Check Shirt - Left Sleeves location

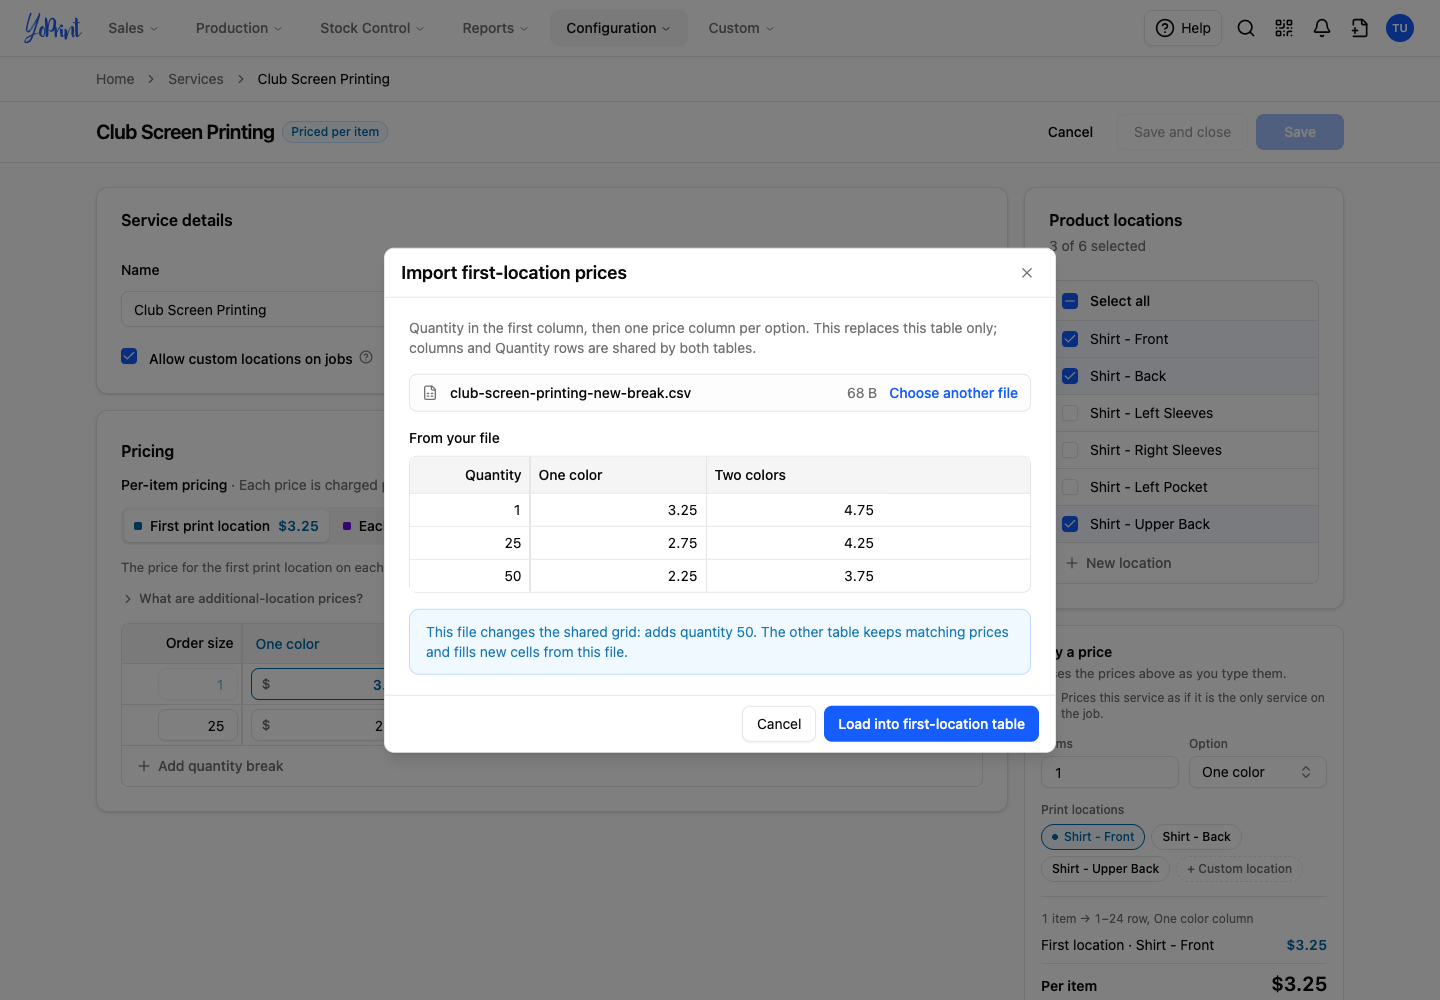coord(1070,413)
